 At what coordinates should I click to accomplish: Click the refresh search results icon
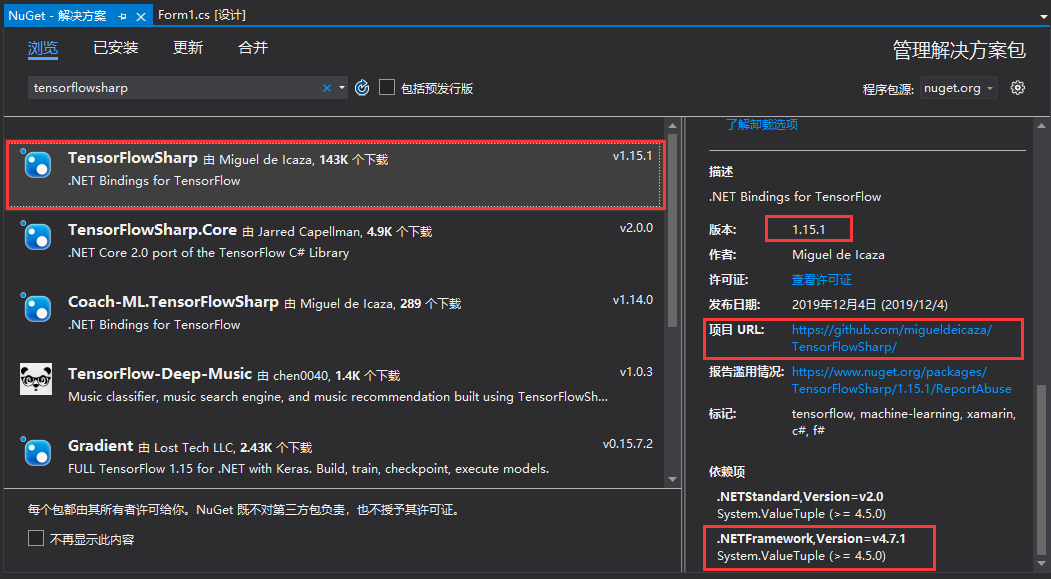pos(361,87)
